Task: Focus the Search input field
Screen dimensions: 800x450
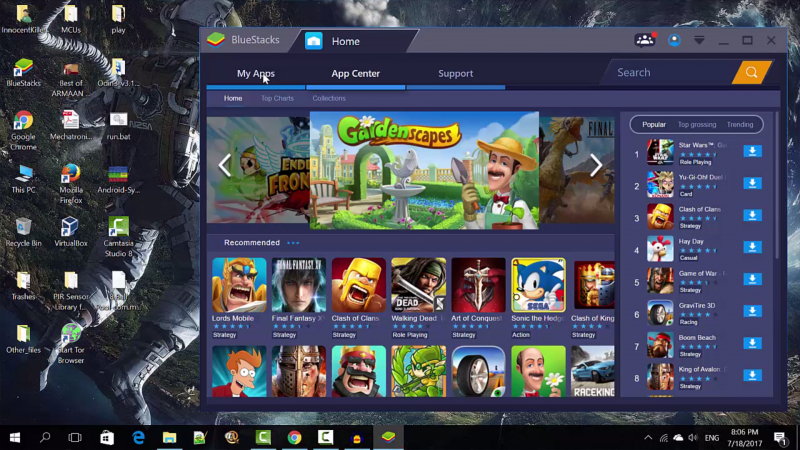Action: 671,72
